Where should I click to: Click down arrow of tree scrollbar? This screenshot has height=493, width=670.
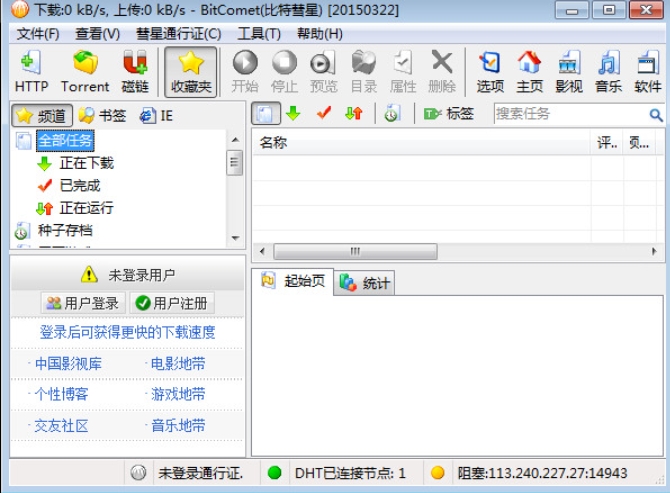(x=235, y=238)
